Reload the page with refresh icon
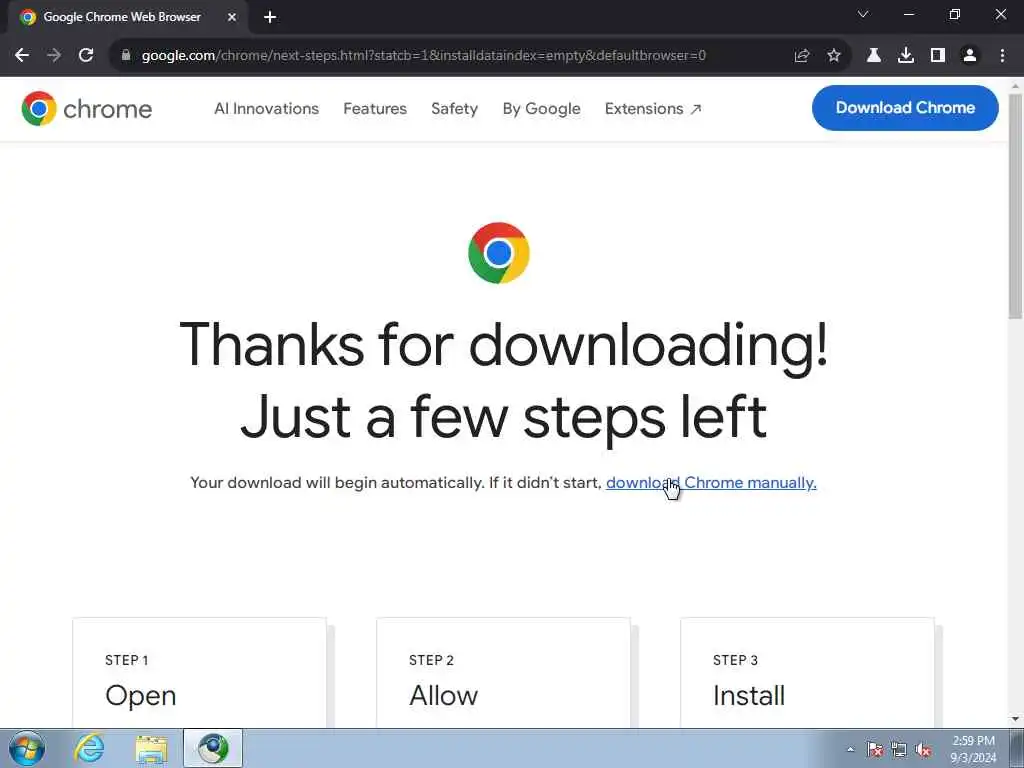The height and width of the screenshot is (768, 1024). (86, 56)
